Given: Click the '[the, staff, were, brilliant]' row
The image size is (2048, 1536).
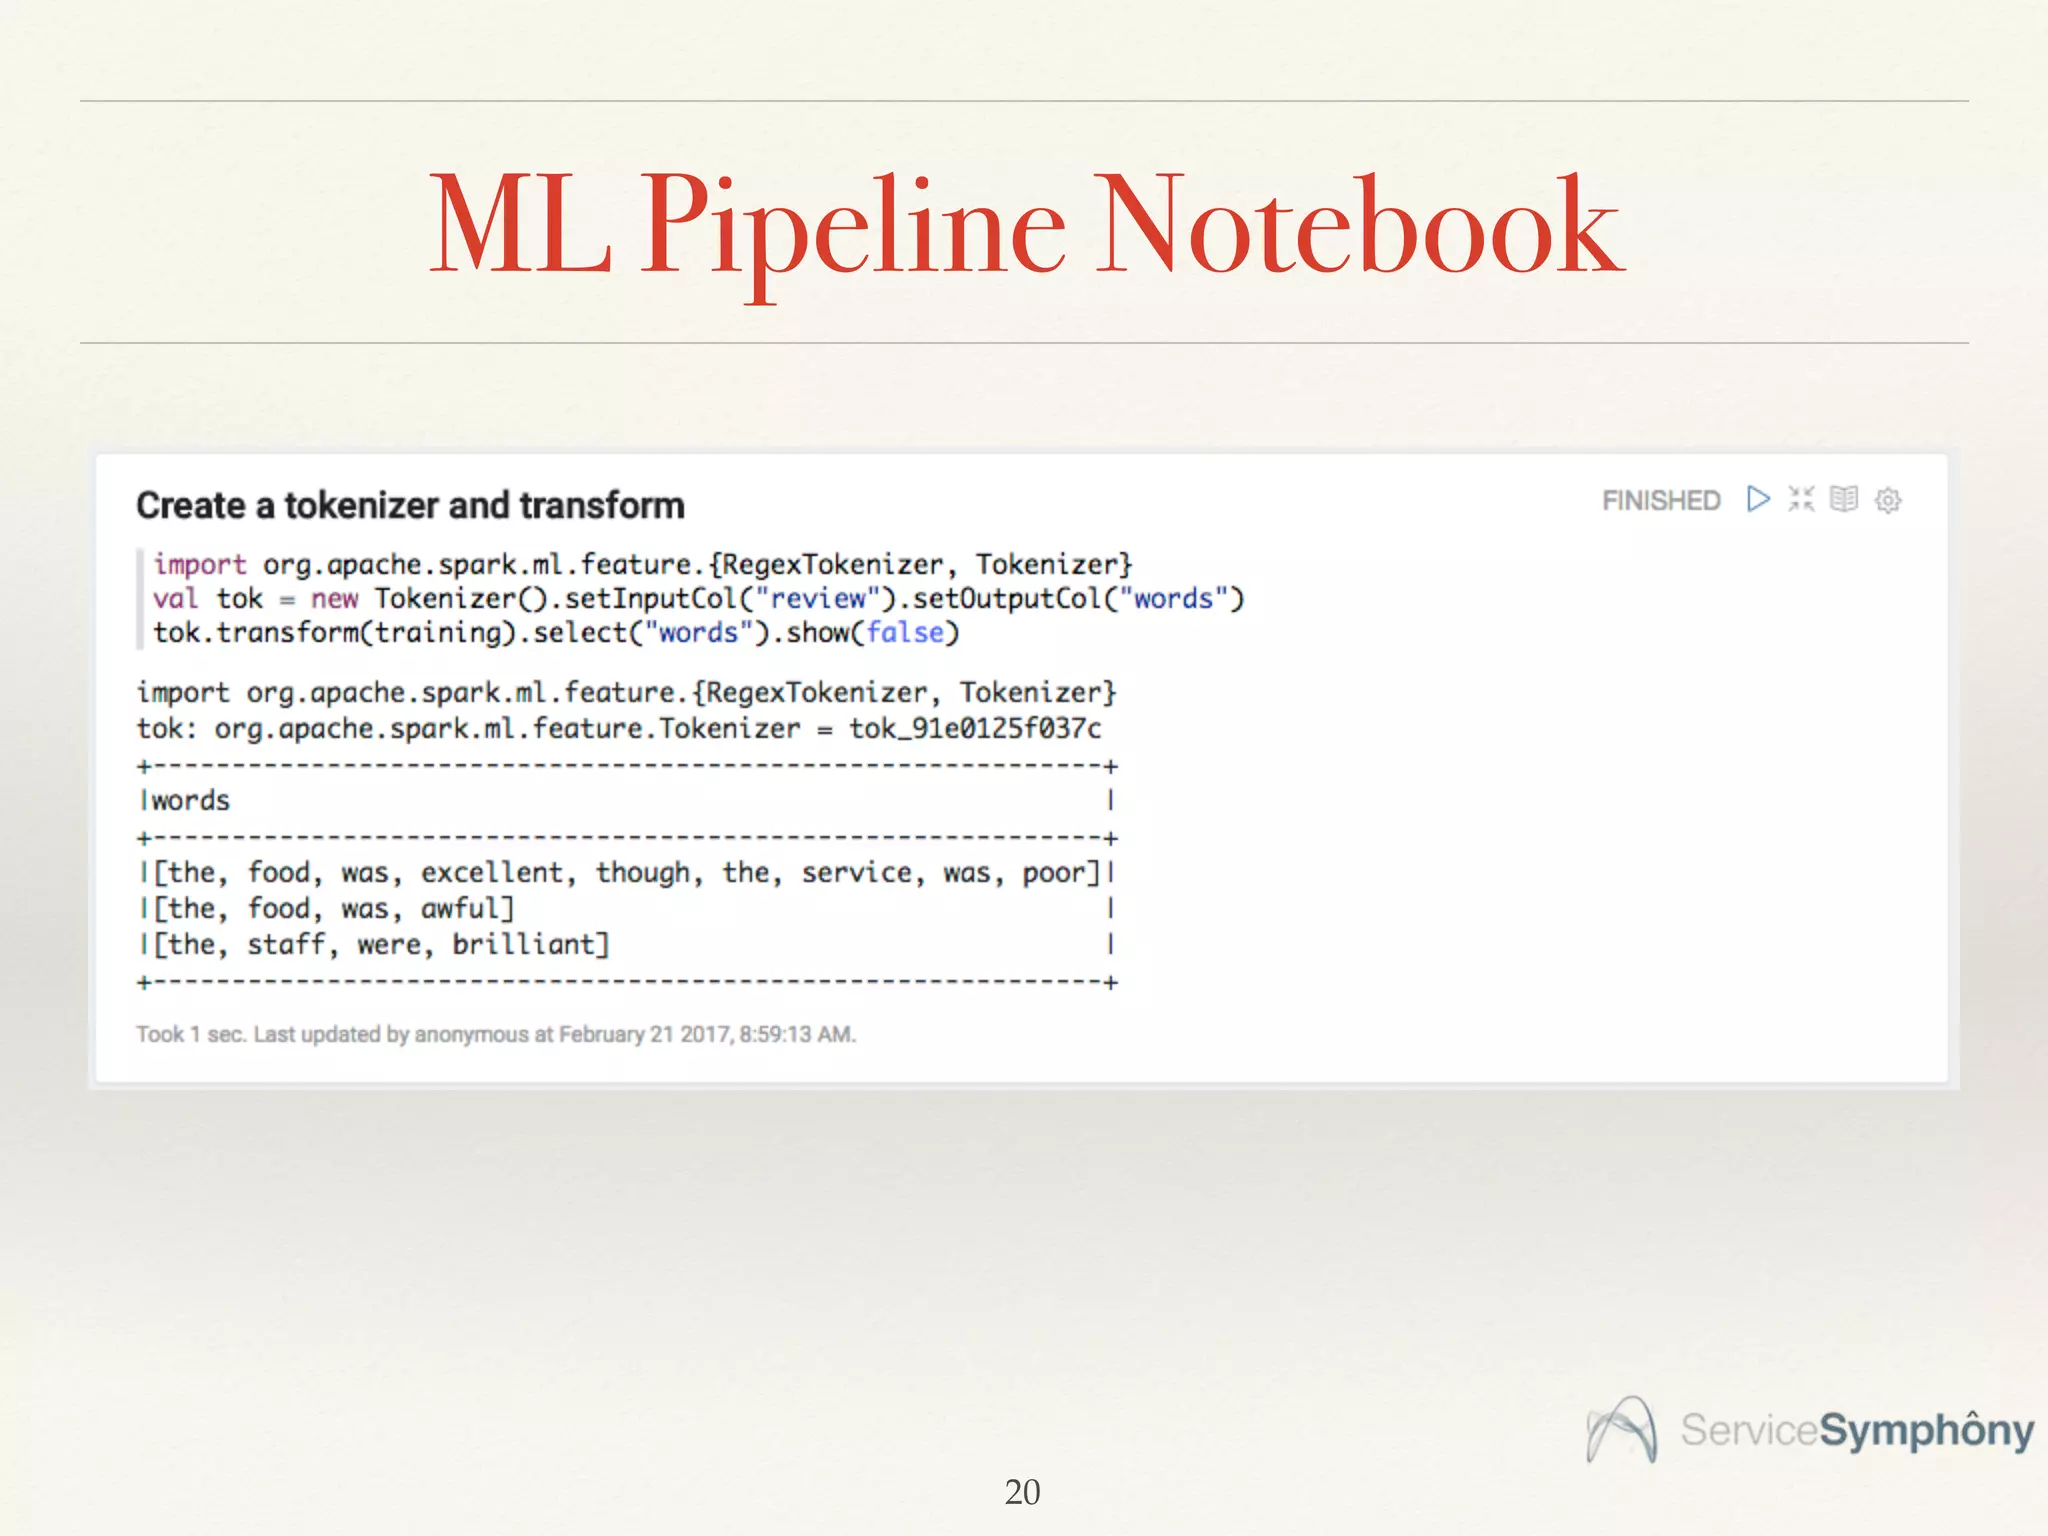Looking at the screenshot, I should [380, 945].
